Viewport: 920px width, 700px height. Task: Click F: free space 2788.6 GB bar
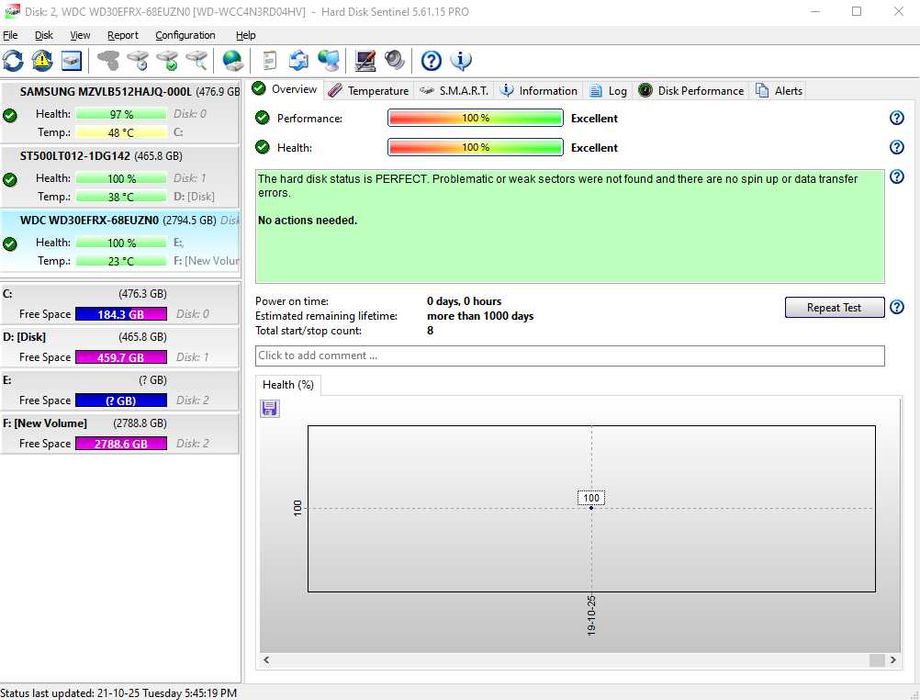(121, 444)
